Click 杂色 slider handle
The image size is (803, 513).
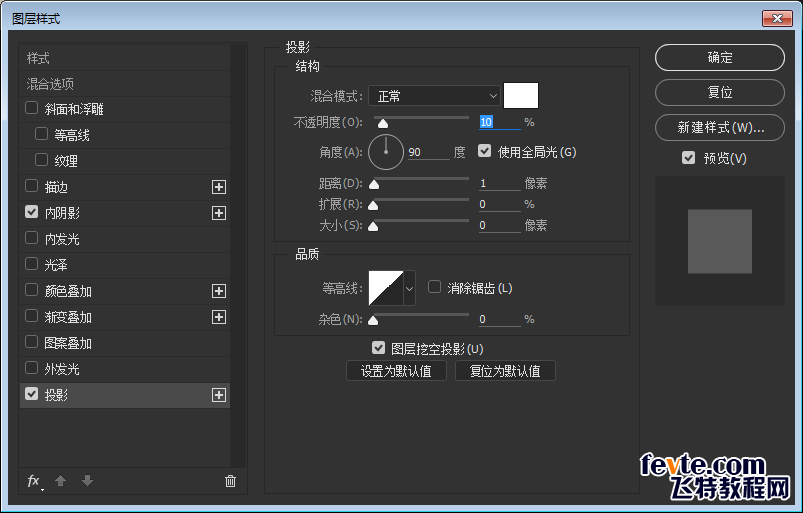[x=373, y=320]
